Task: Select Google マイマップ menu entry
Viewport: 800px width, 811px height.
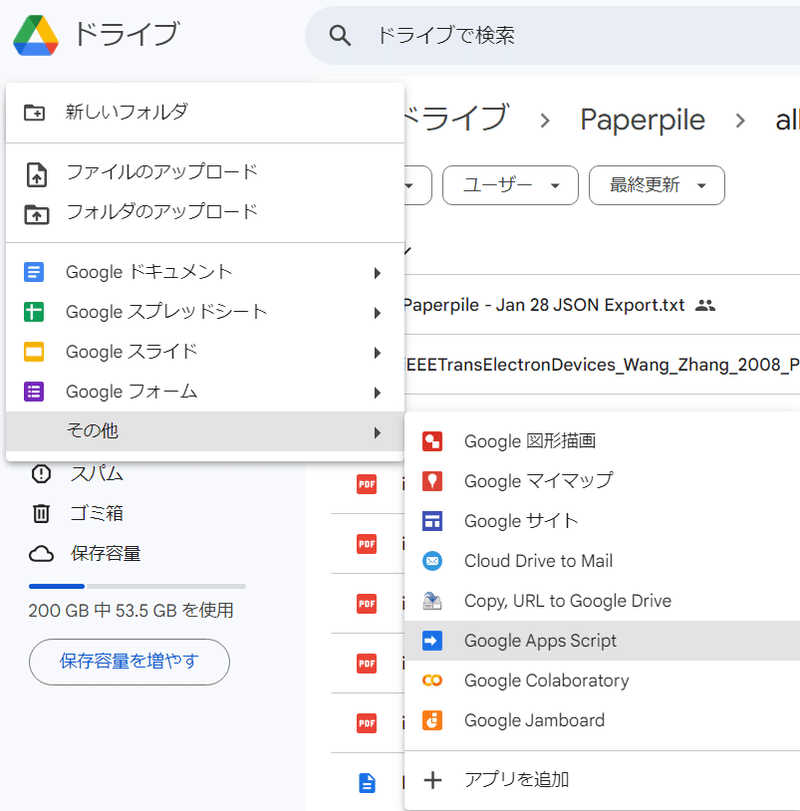Action: click(x=602, y=481)
